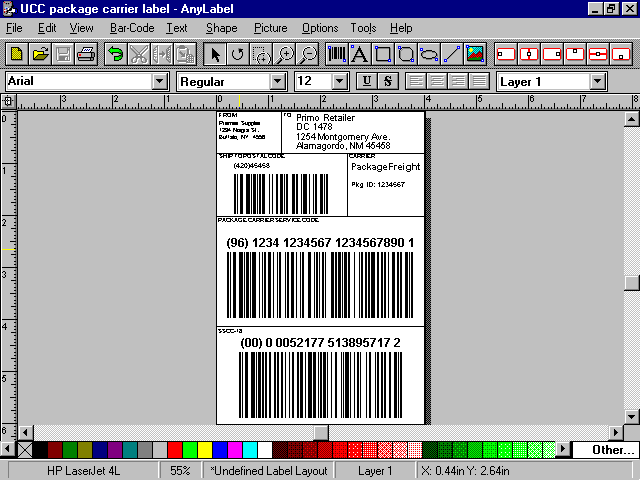
Task: Choose the no-color crossed swatch
Action: coord(25,450)
